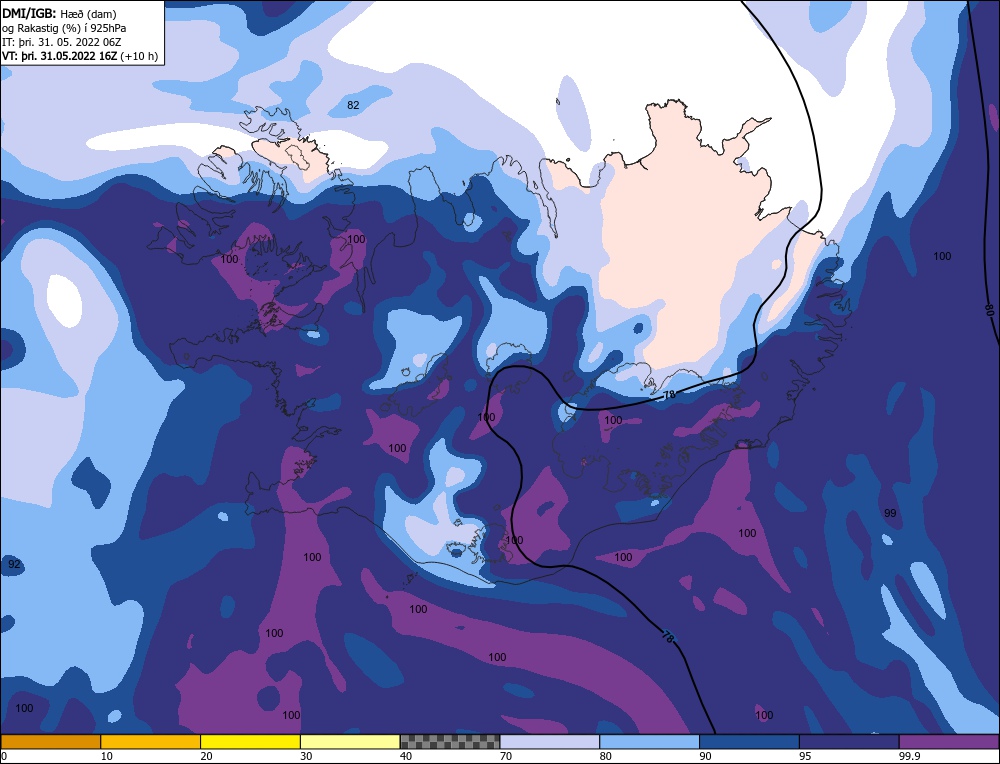The height and width of the screenshot is (764, 1000).
Task: Click the purple legend swatch above 99.9
Action: coord(949,741)
